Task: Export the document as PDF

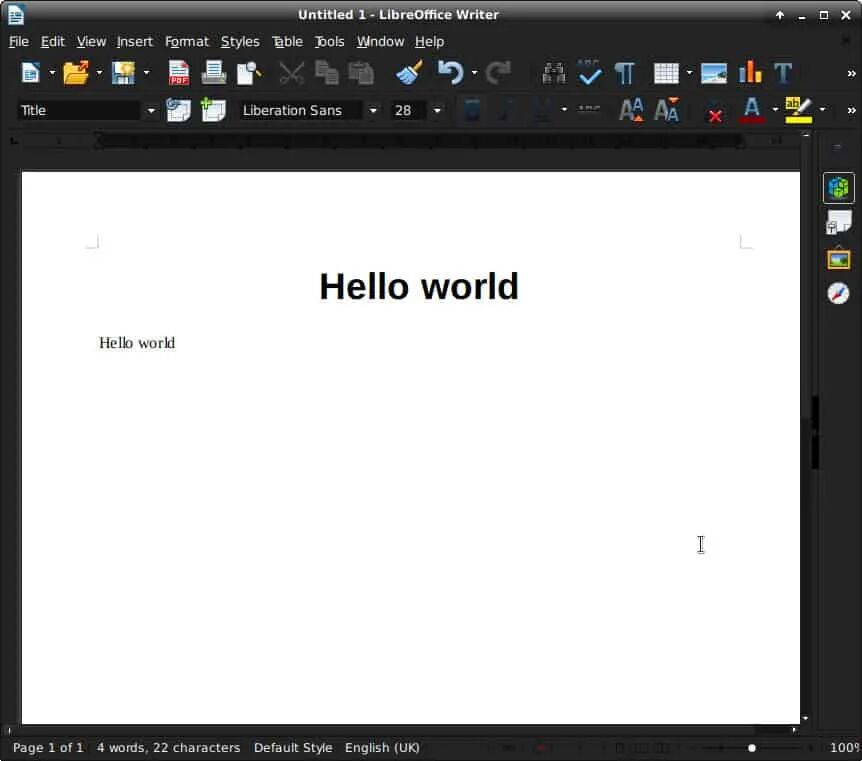Action: pyautogui.click(x=179, y=72)
